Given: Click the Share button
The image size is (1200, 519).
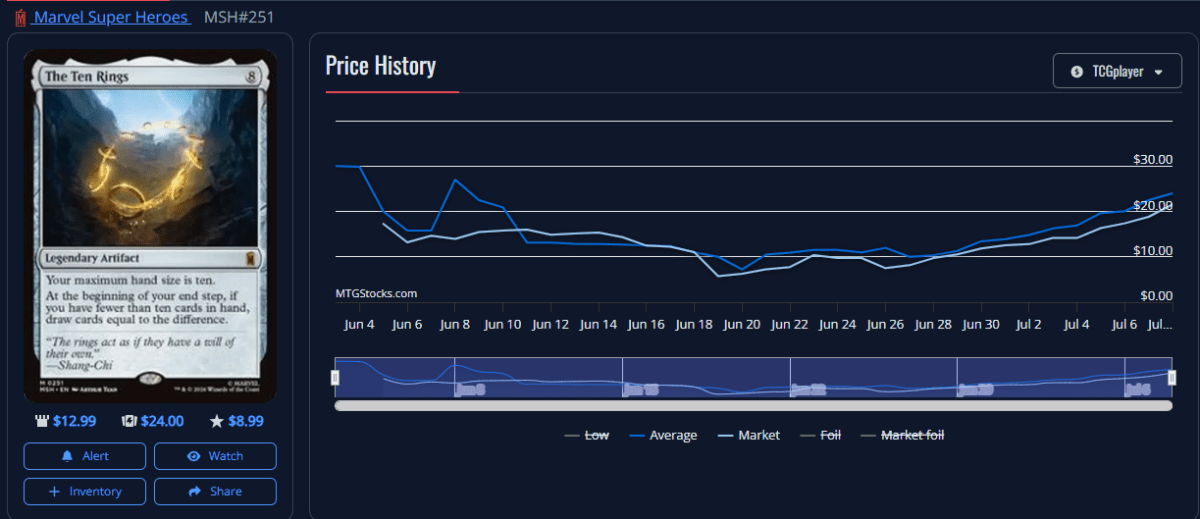Looking at the screenshot, I should [x=215, y=491].
